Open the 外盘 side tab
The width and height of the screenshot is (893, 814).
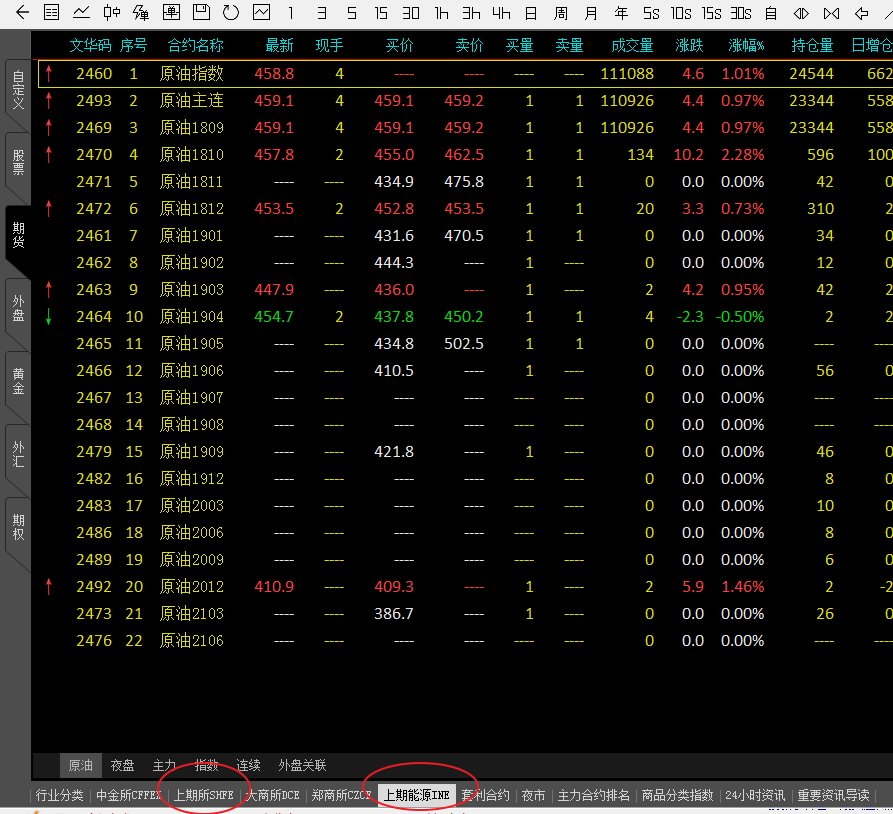(x=18, y=307)
